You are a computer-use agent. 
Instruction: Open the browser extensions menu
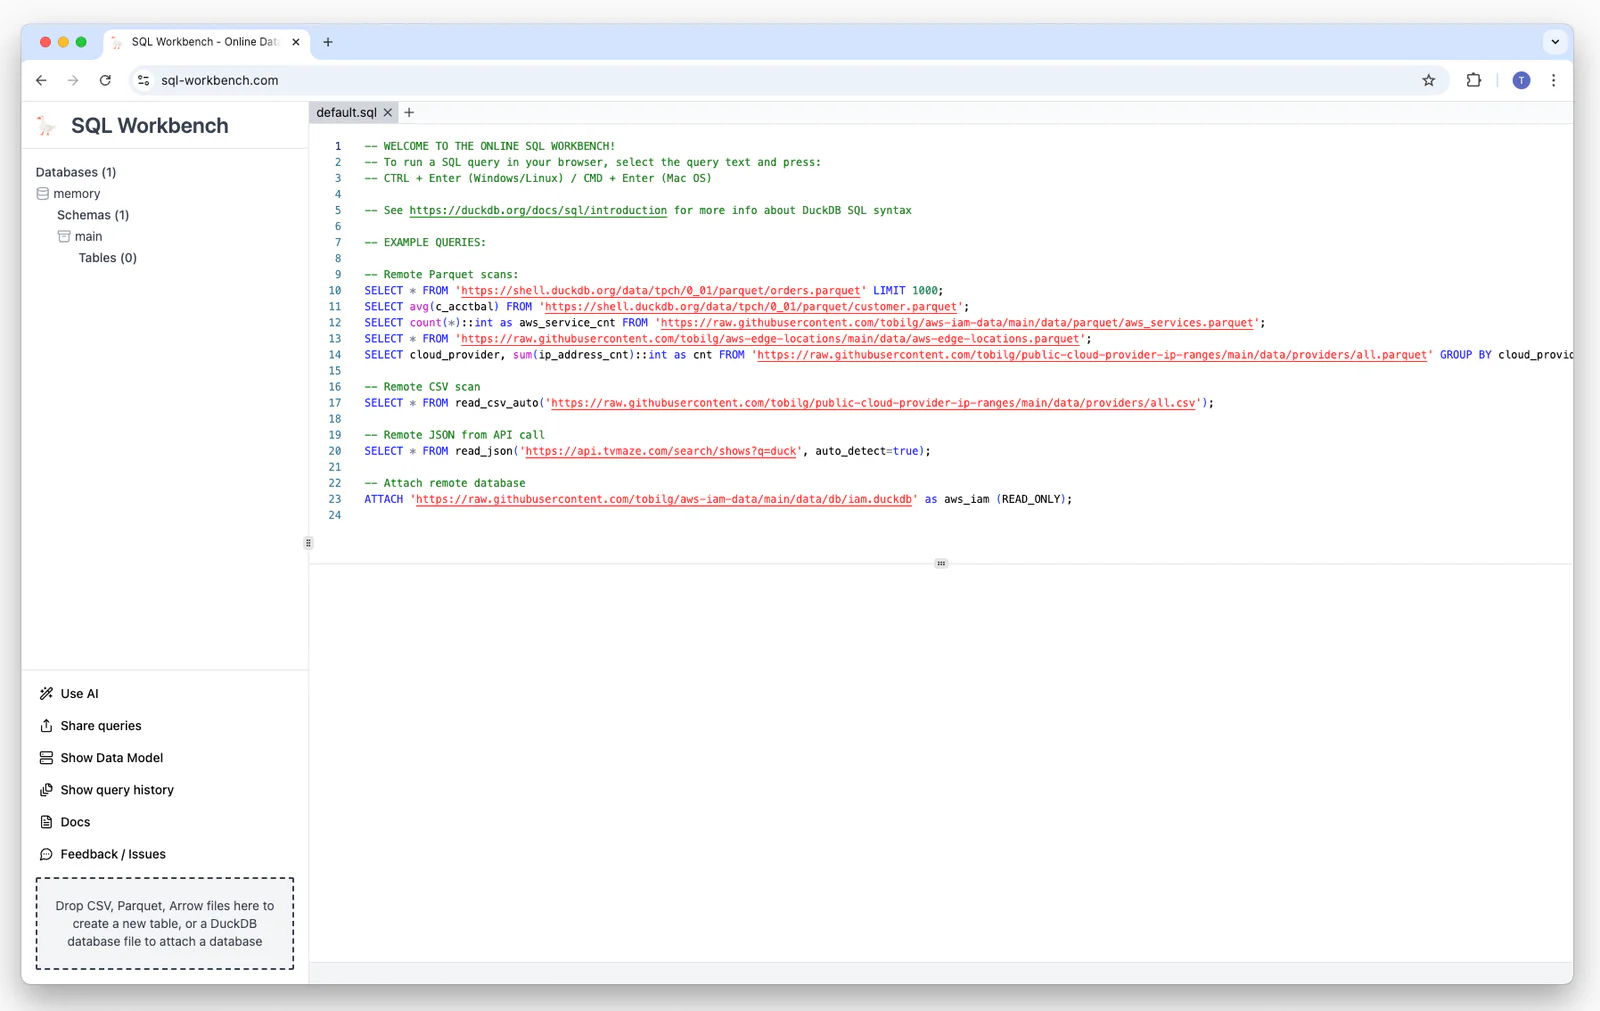tap(1474, 80)
